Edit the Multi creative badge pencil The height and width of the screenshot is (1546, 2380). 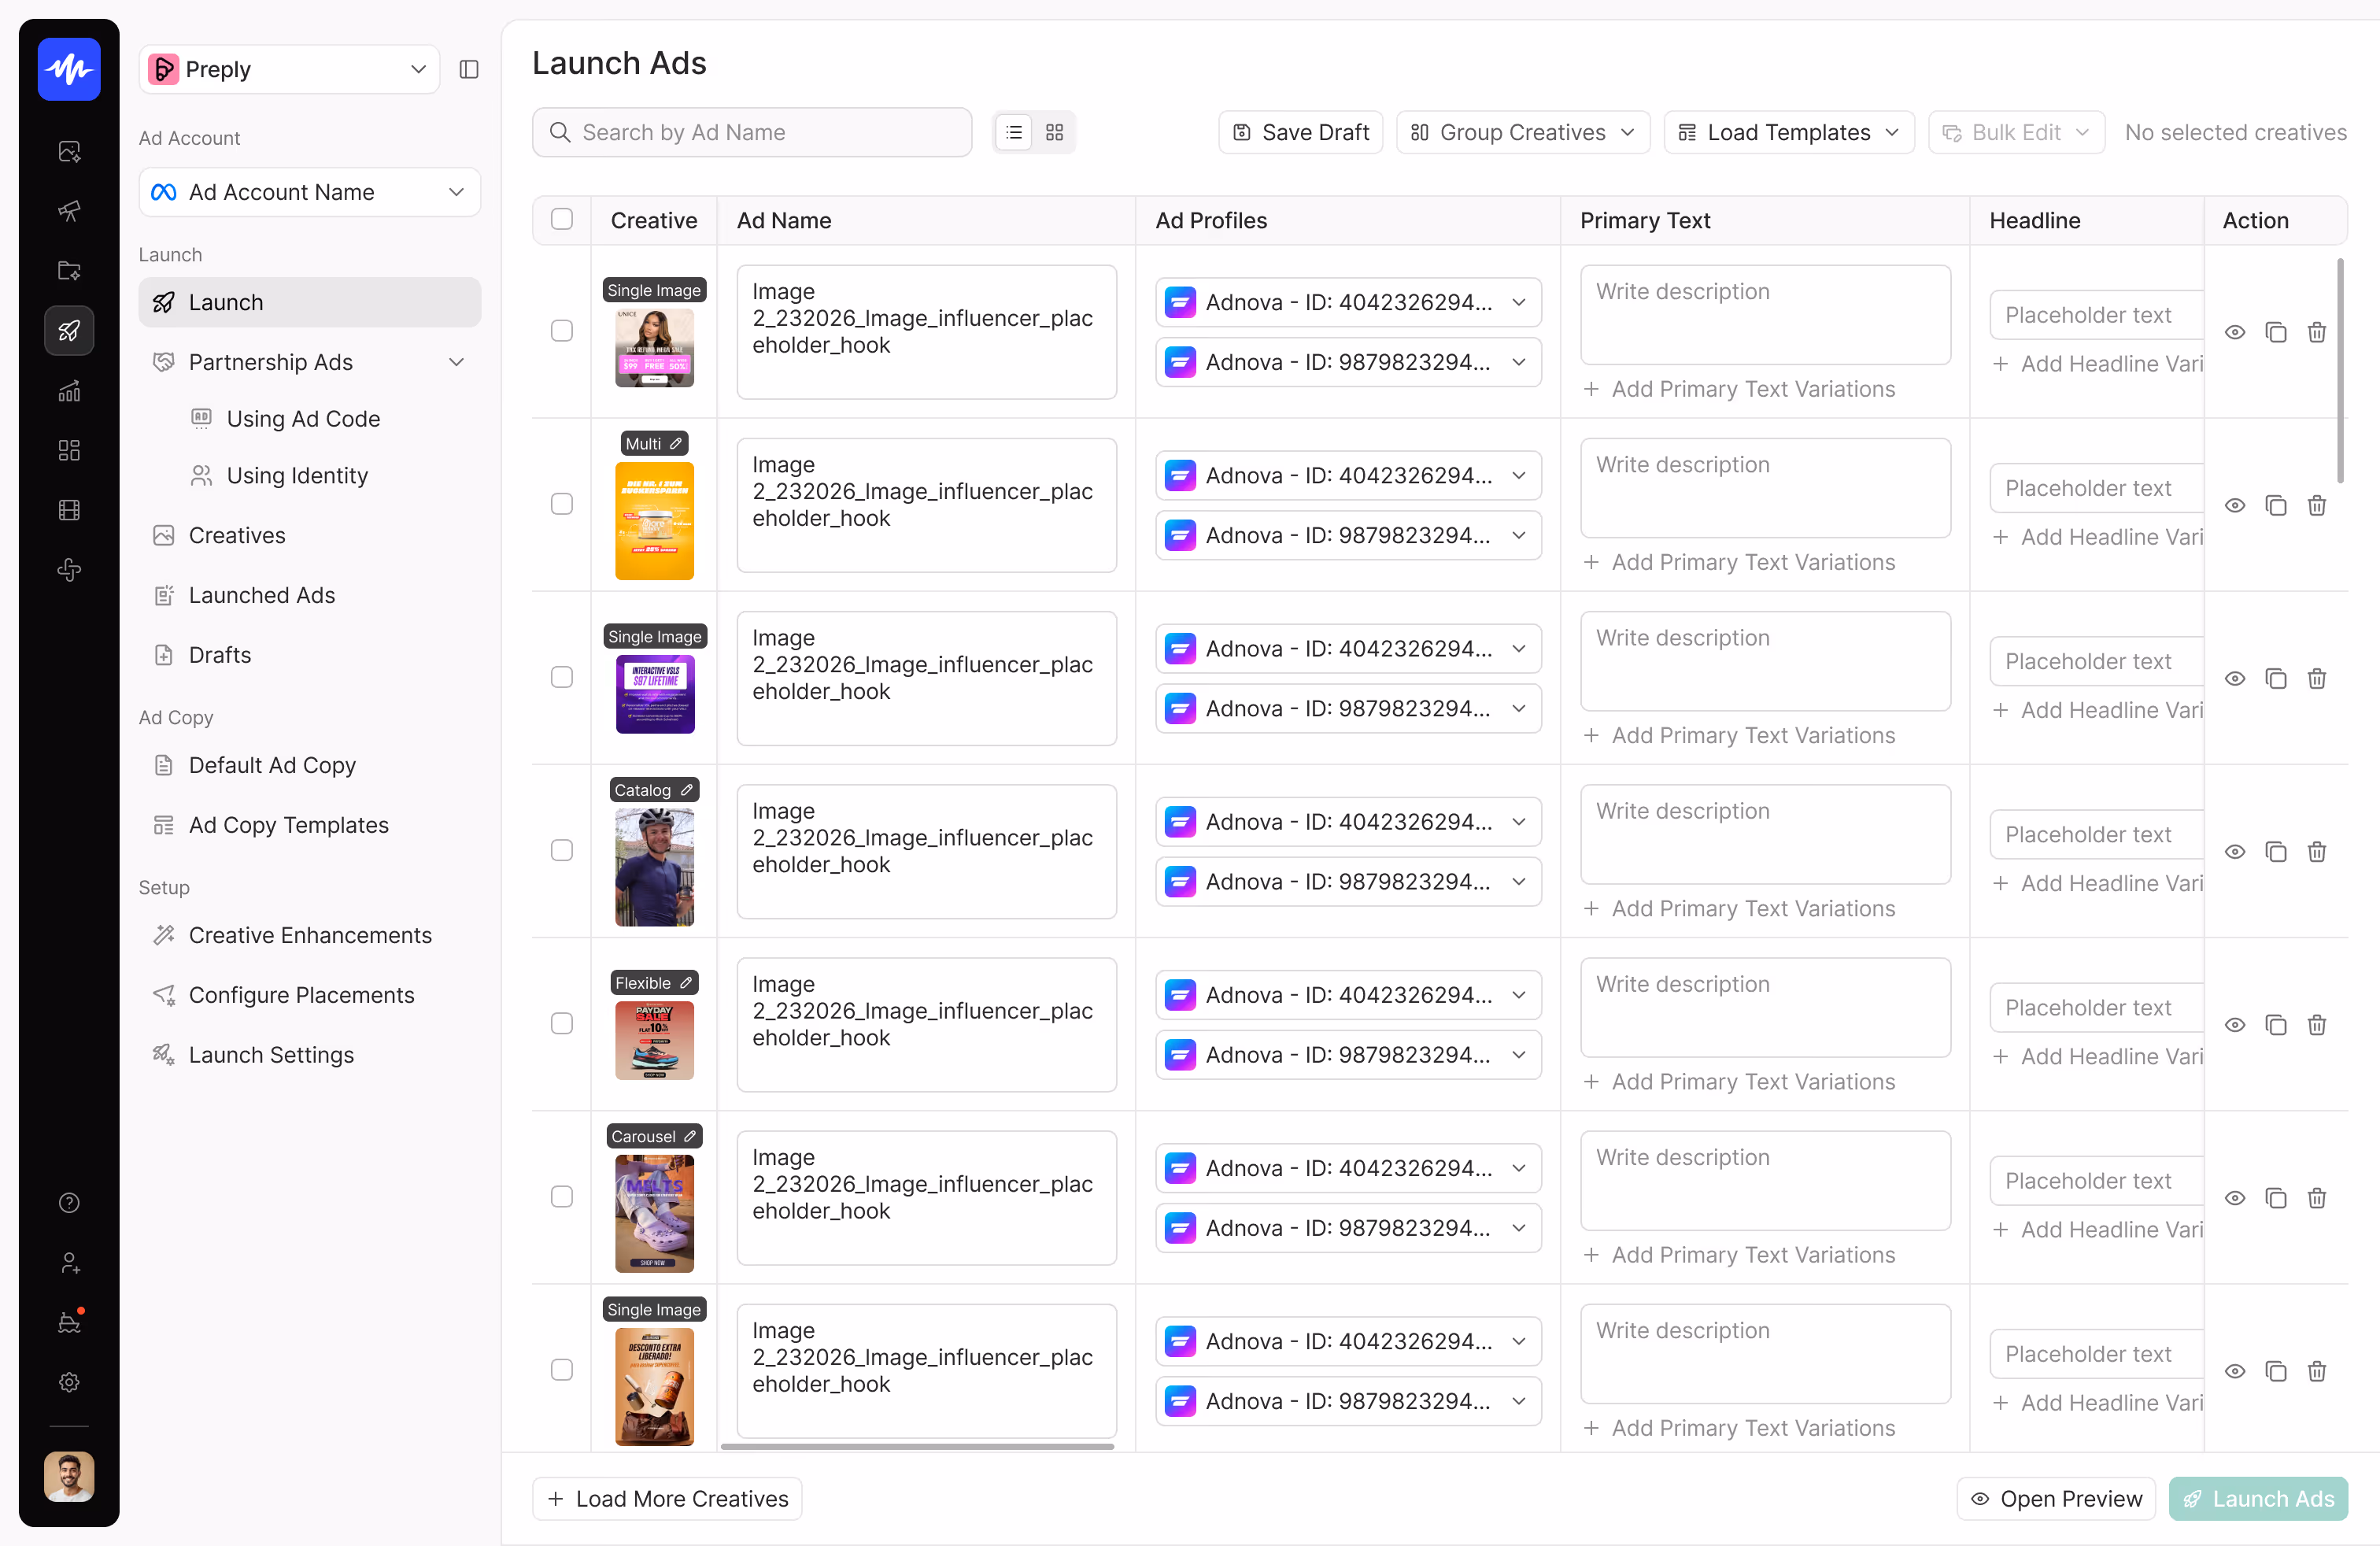[676, 443]
